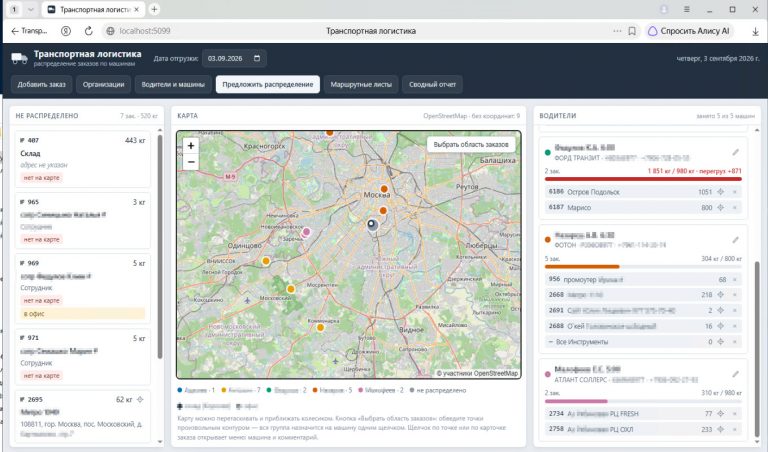Remove order 2734 РЦ FRESH from driver
The width and height of the screenshot is (768, 452).
(735, 414)
